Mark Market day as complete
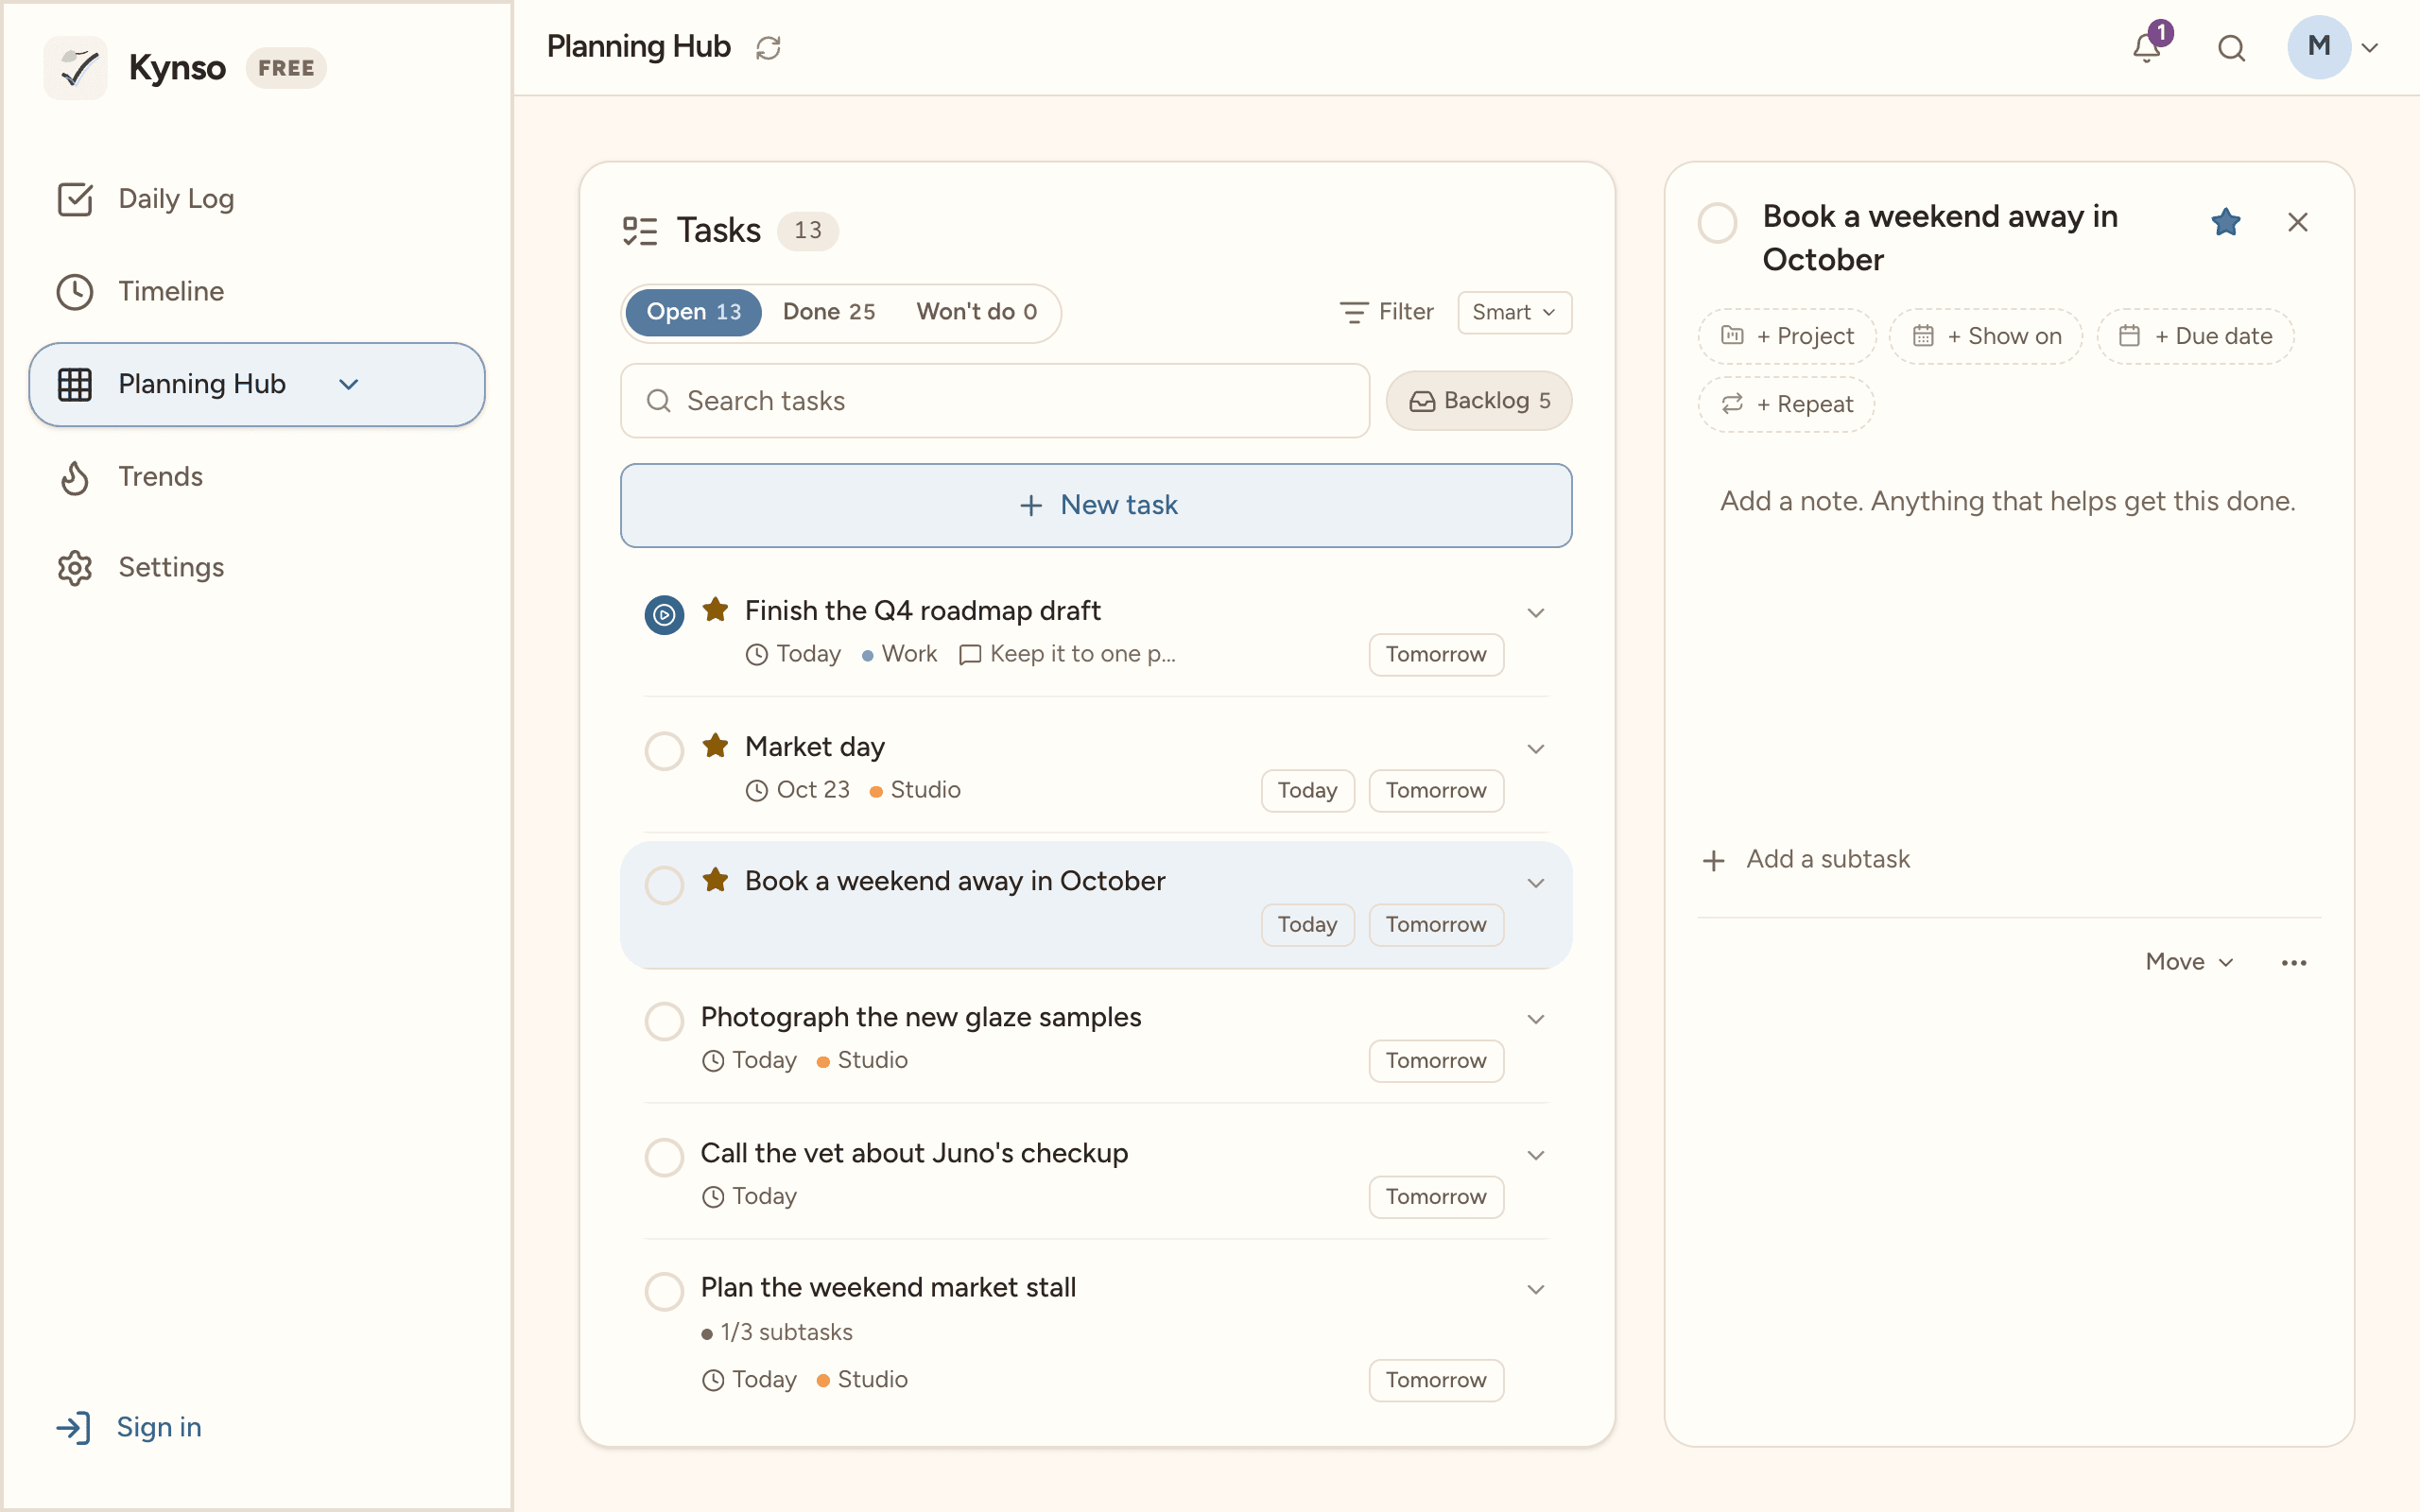 [x=664, y=750]
